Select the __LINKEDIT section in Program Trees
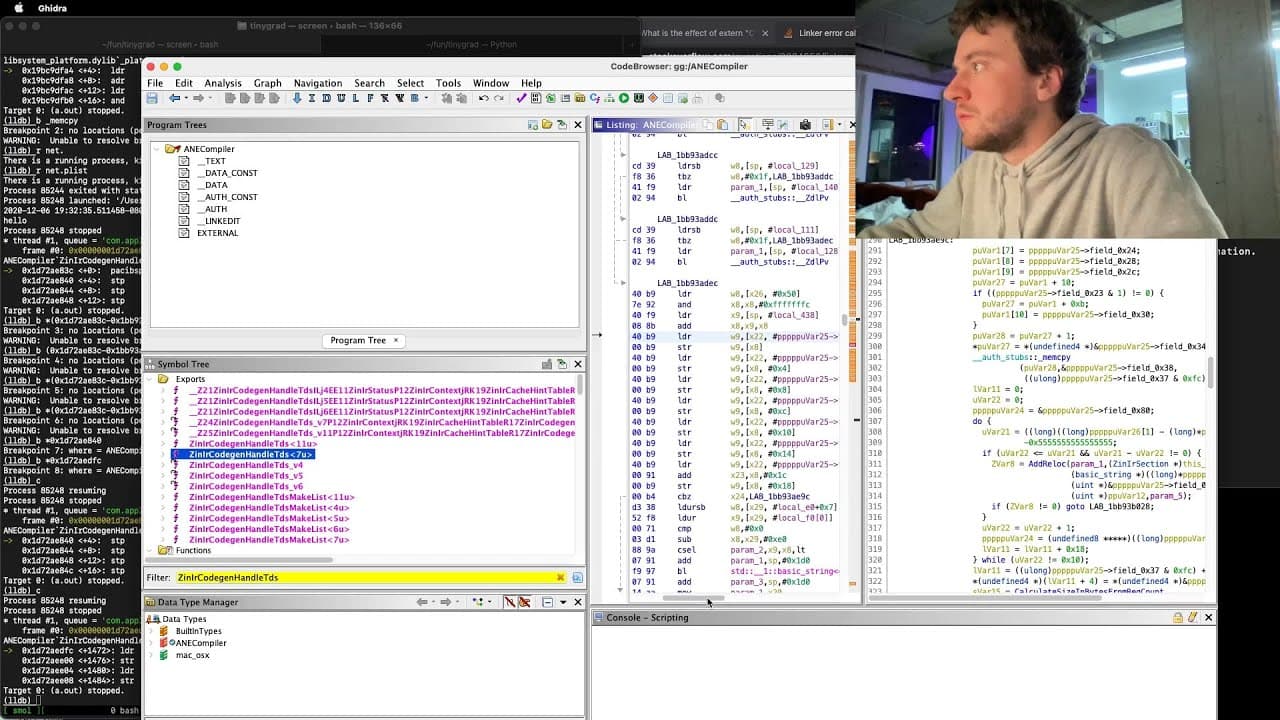 [x=218, y=221]
